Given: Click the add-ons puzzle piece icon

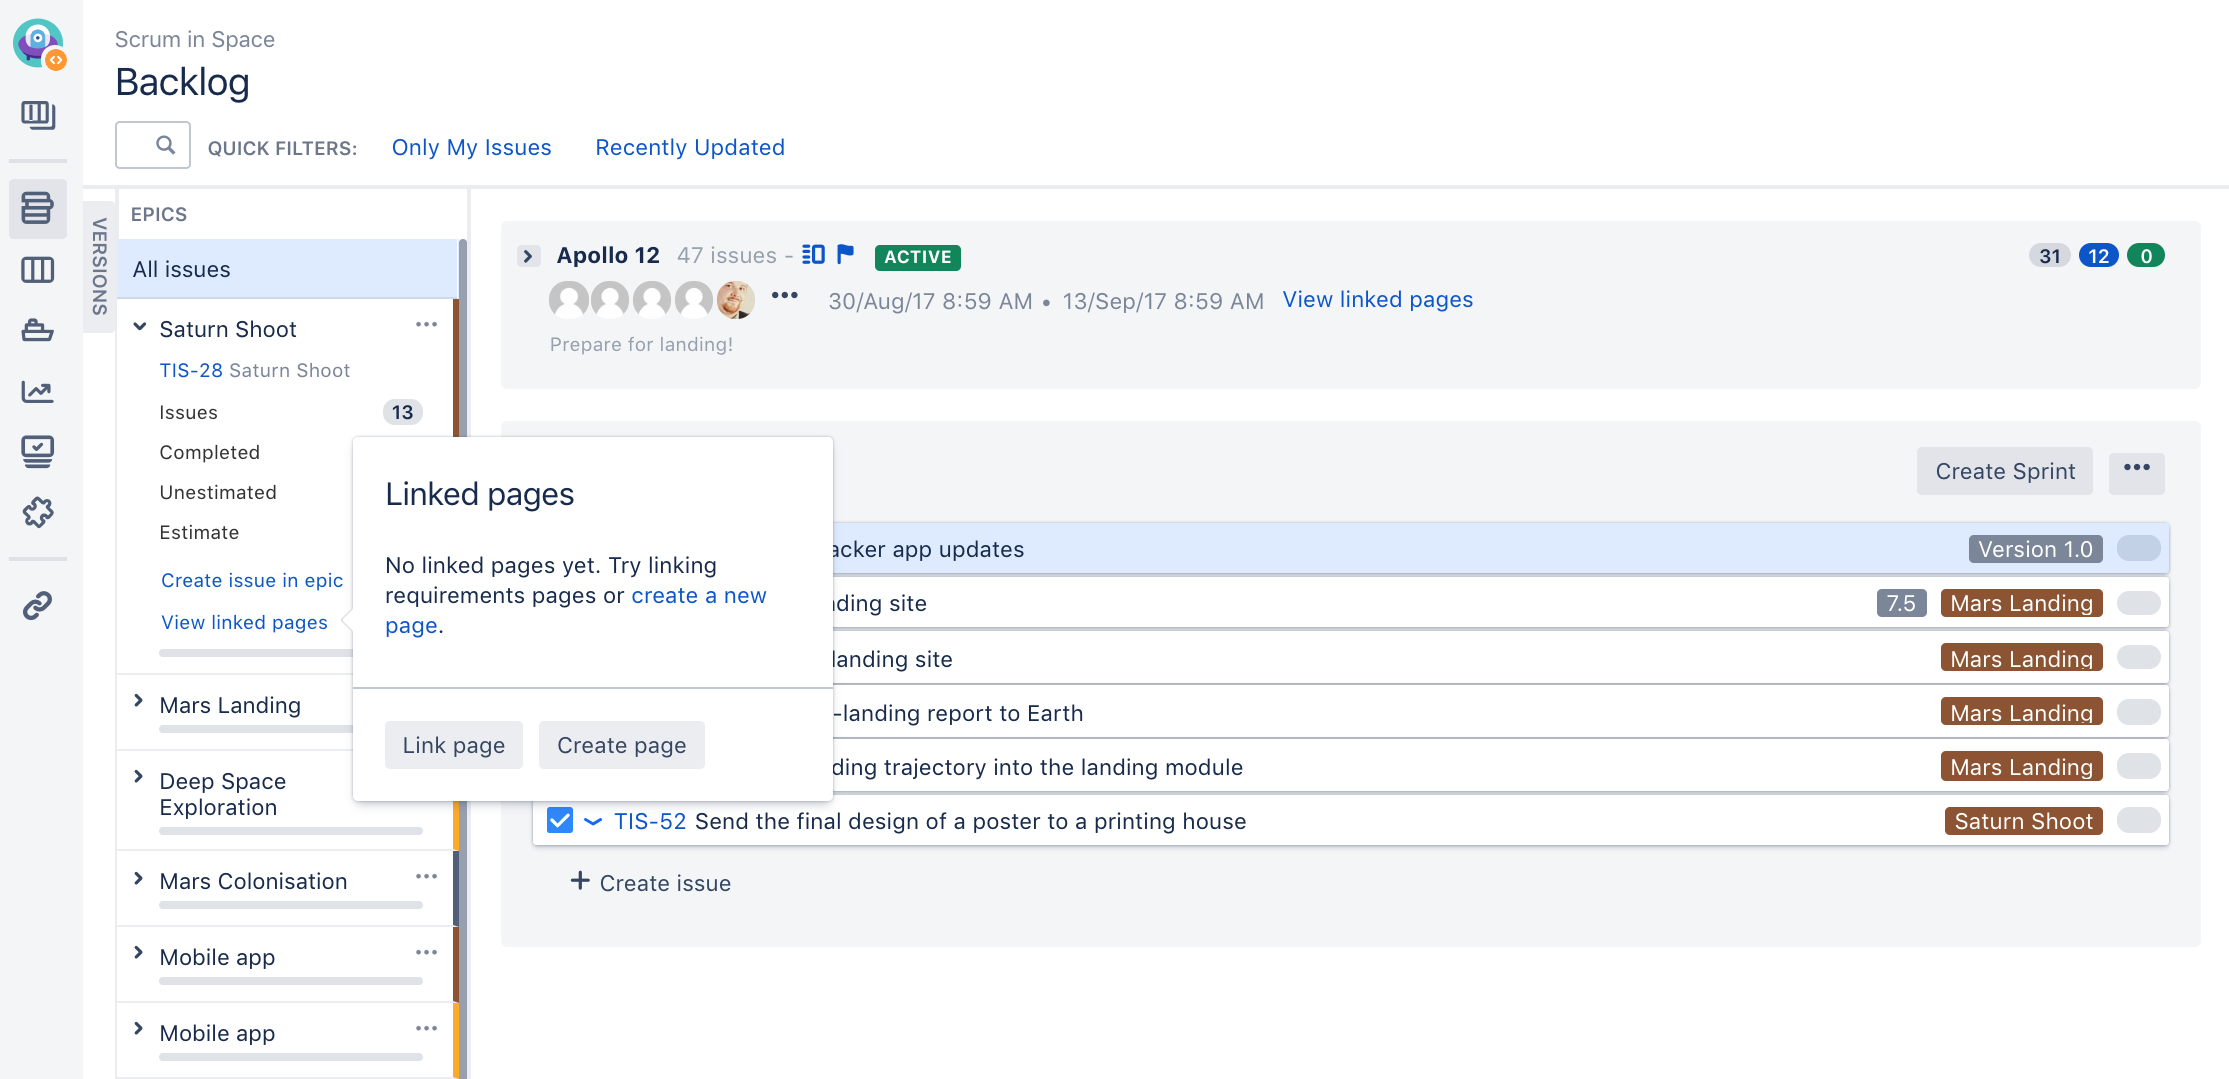Looking at the screenshot, I should 37,512.
